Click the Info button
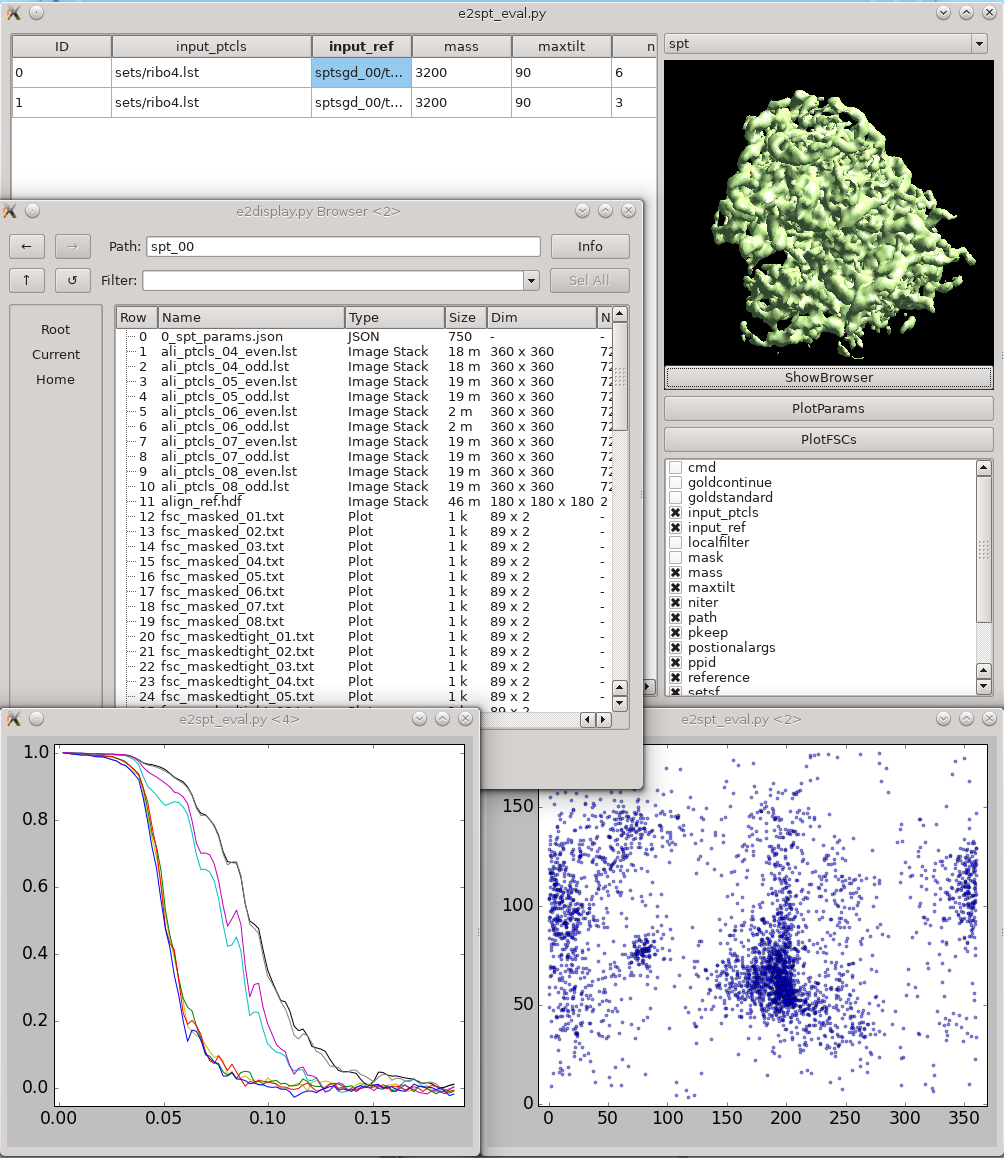Image resolution: width=1004 pixels, height=1158 pixels. [x=589, y=246]
